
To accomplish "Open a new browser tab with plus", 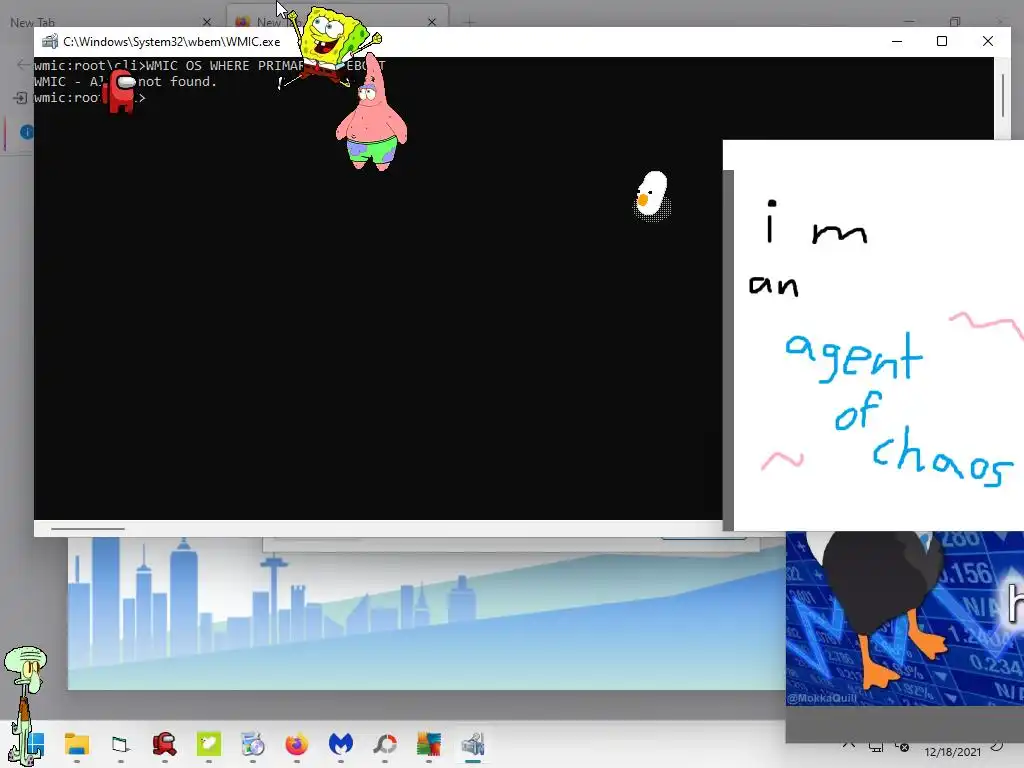I will pos(469,23).
